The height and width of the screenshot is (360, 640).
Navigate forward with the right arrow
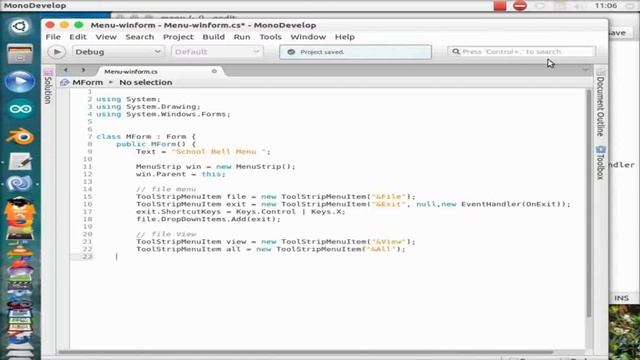pyautogui.click(x=83, y=70)
